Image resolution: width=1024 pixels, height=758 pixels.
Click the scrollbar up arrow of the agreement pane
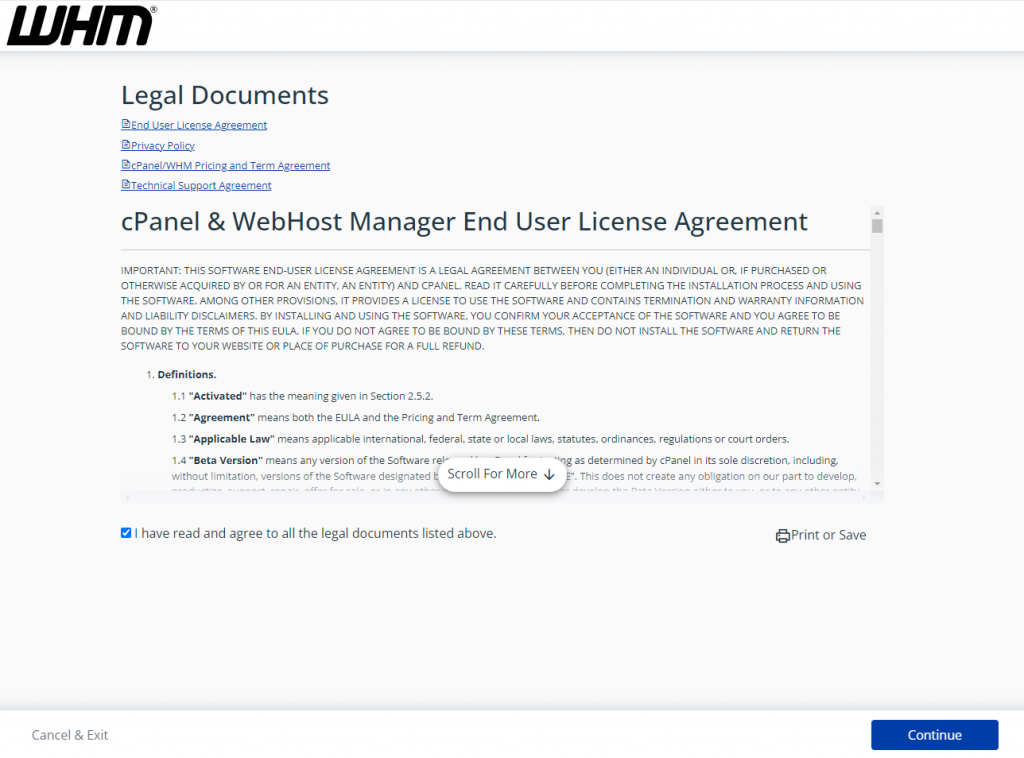click(877, 212)
